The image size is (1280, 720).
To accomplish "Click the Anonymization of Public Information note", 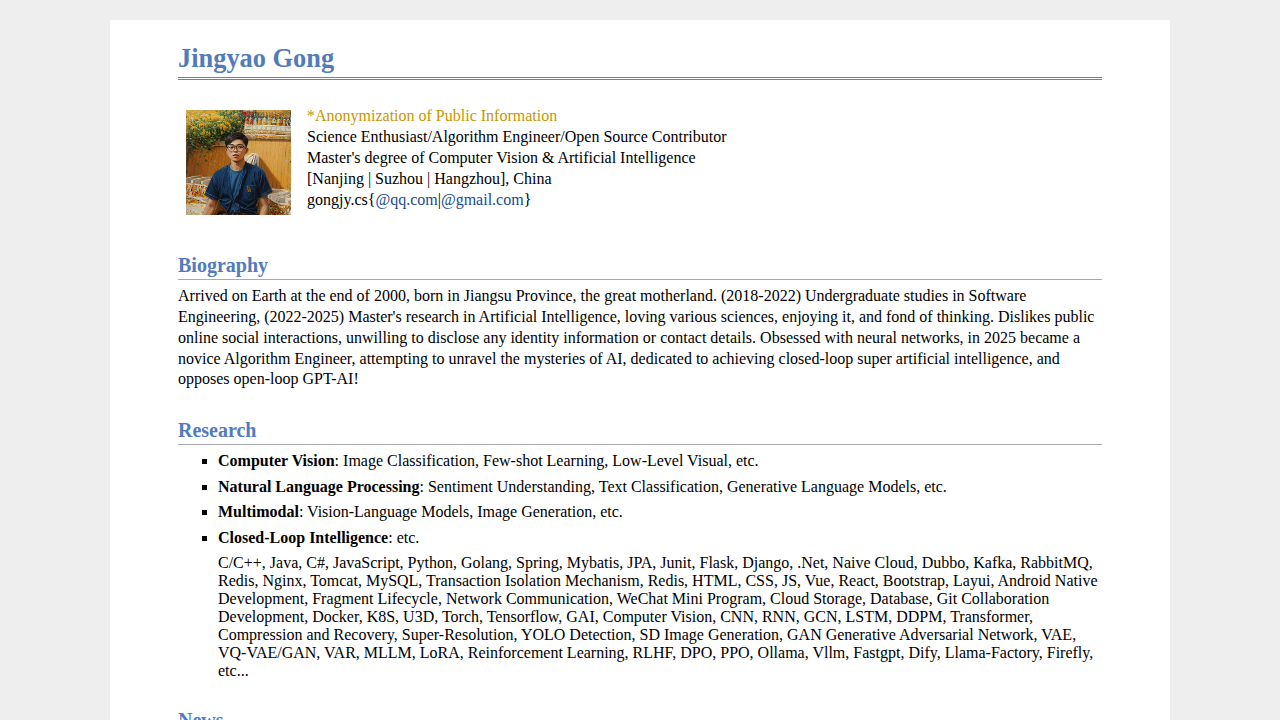I will click(432, 116).
